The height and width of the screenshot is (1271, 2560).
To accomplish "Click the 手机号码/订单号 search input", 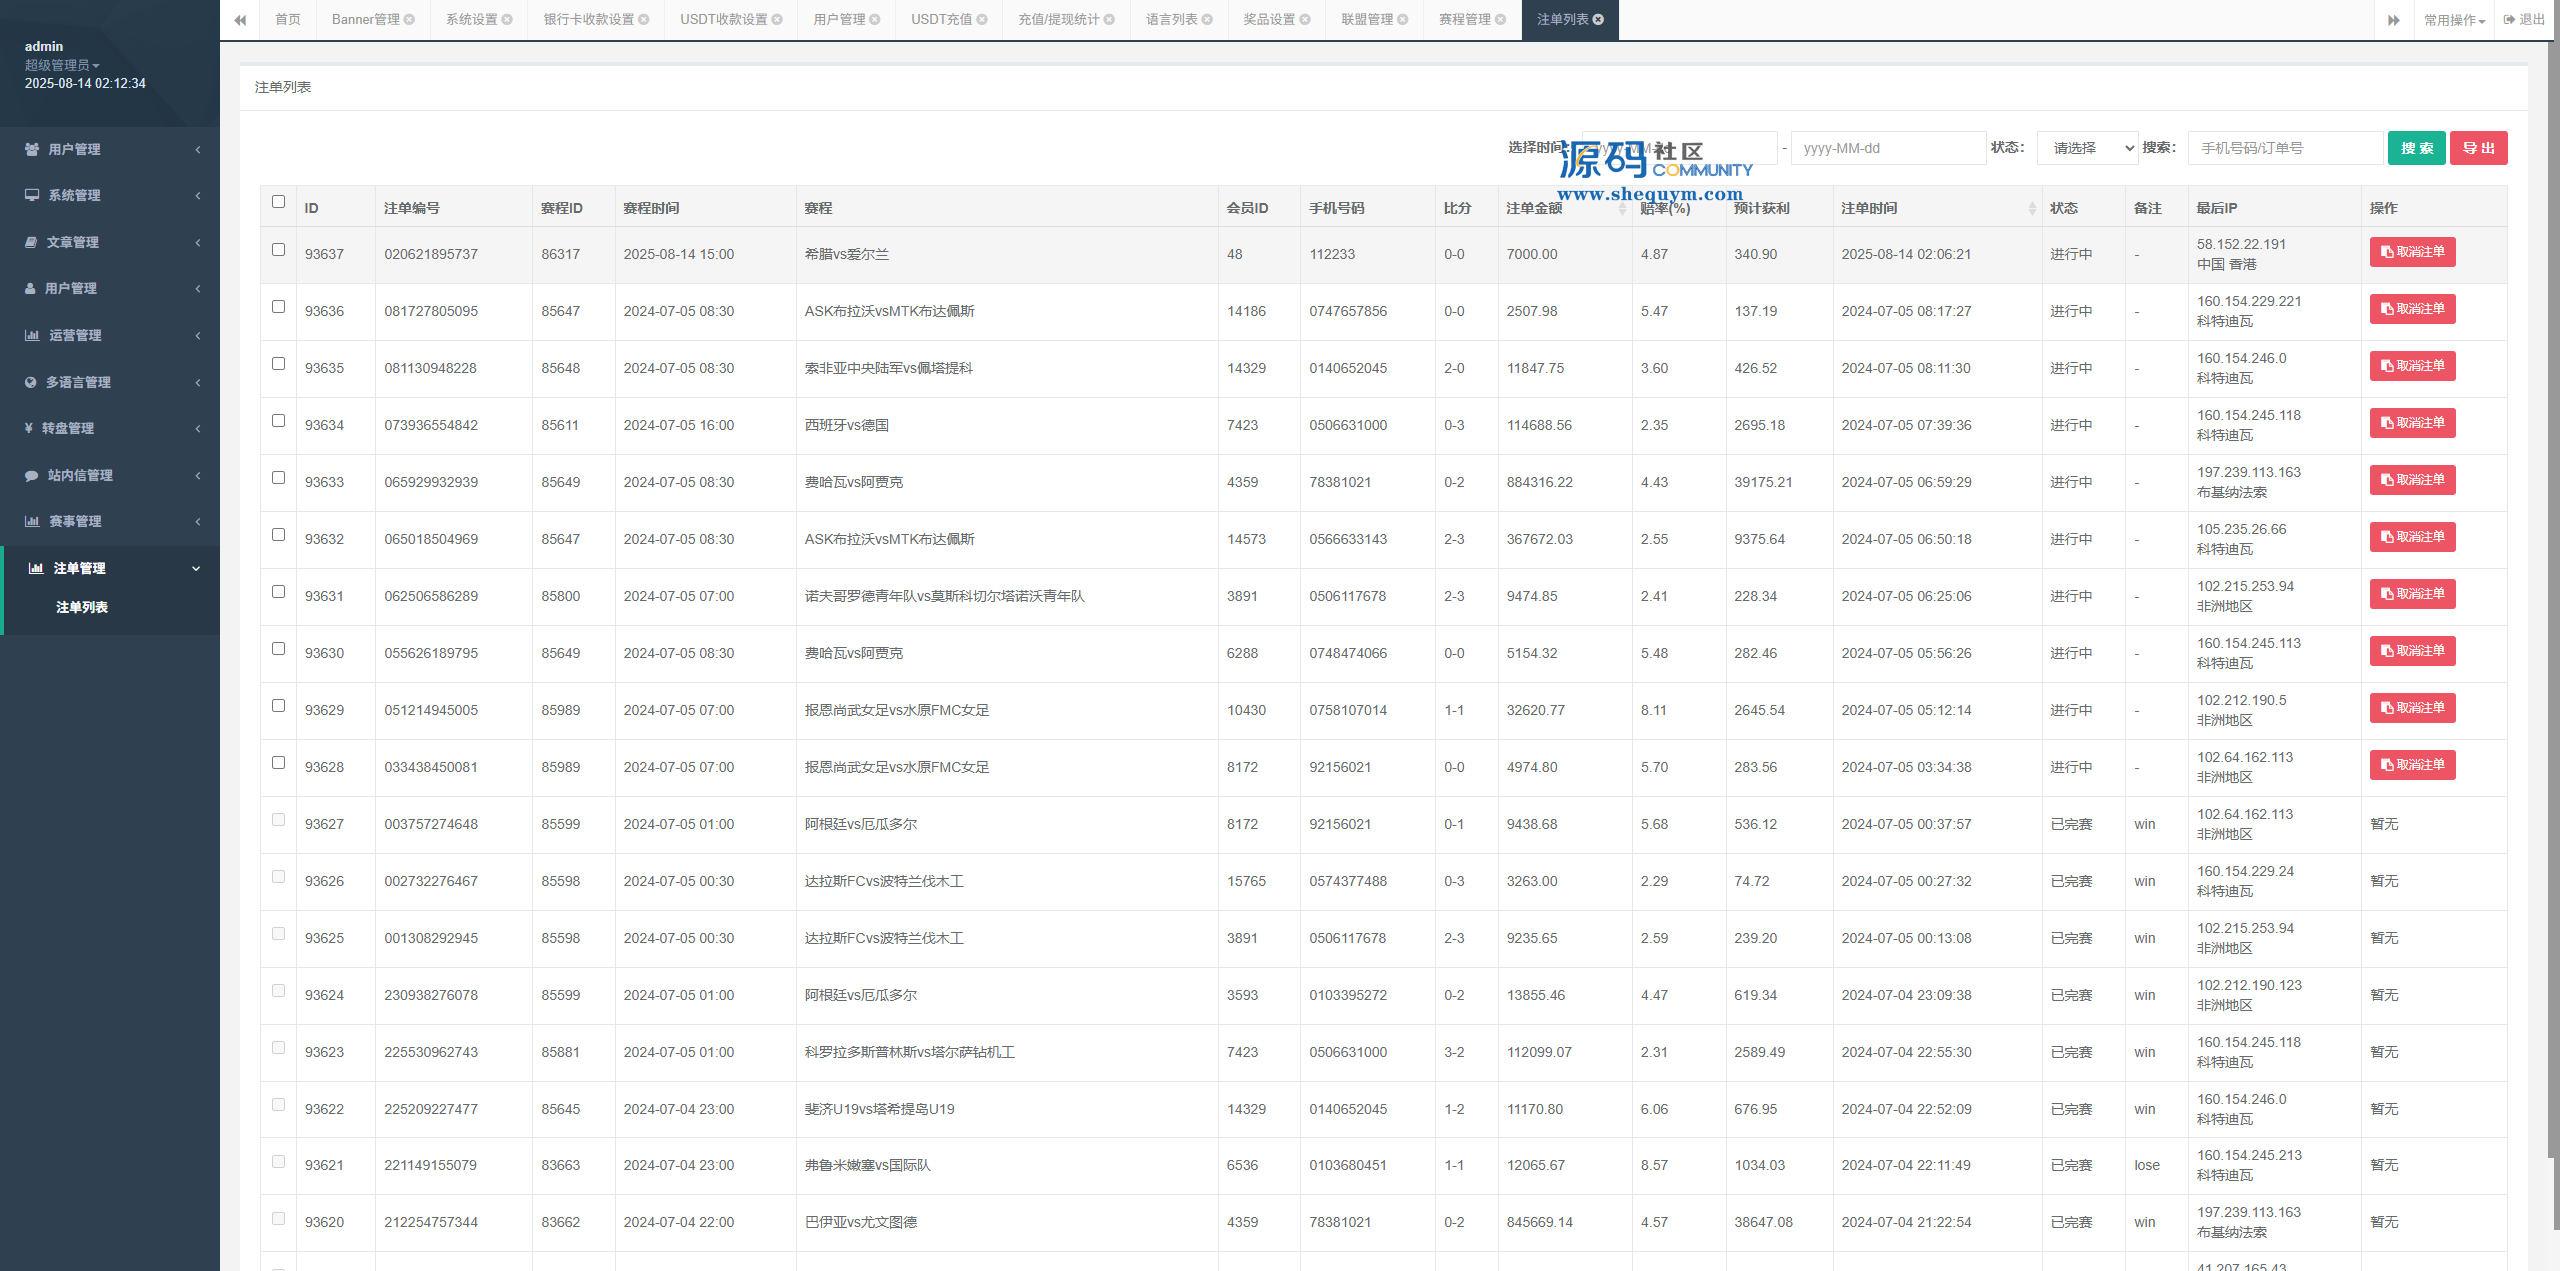I will 2284,148.
